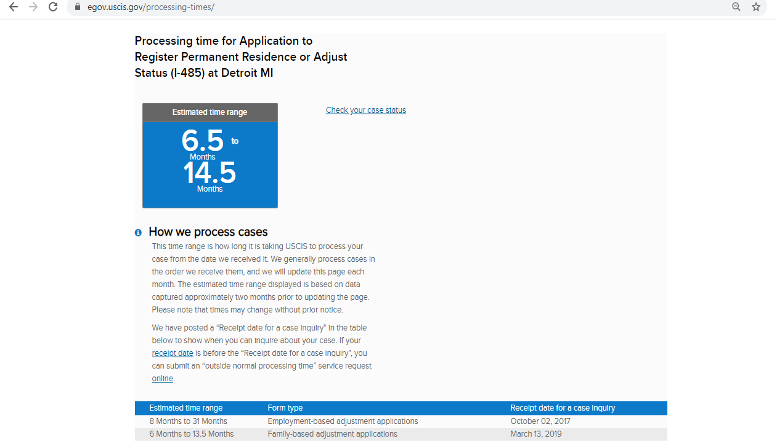Screen dimensions: 776x448
Task: Click the padlock site security icon
Action: [x=77, y=7]
